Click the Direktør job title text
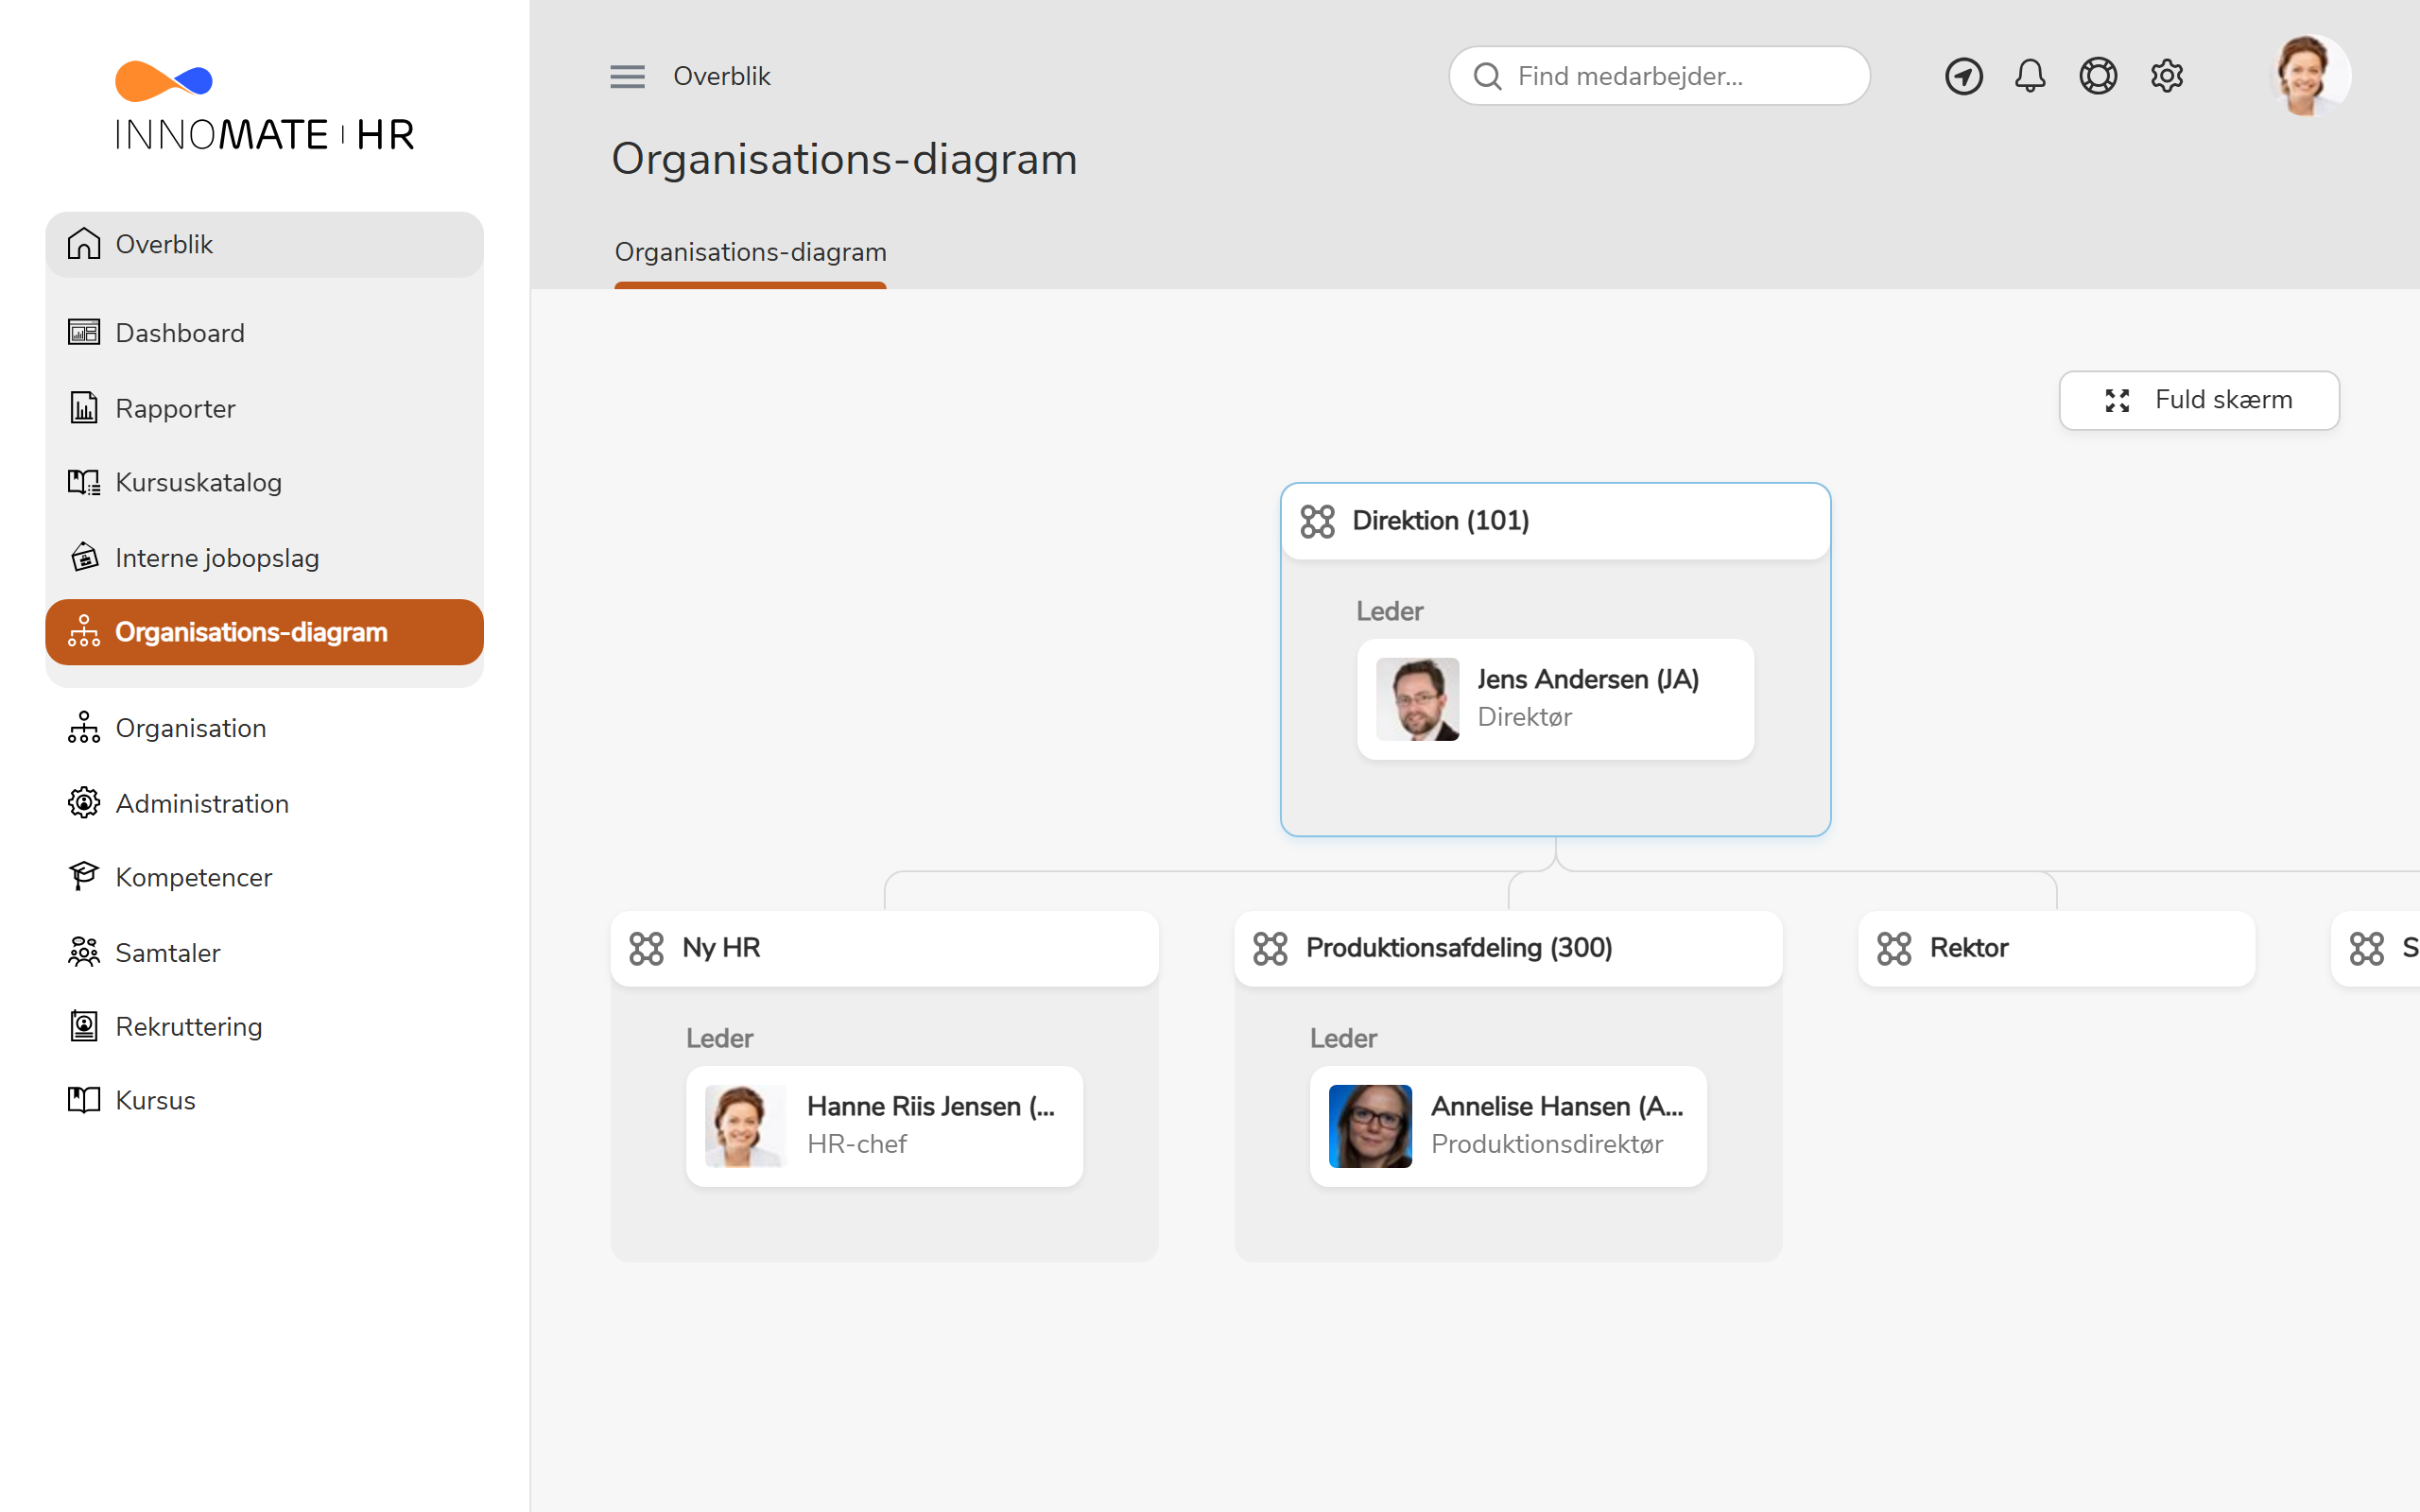Viewport: 2420px width, 1512px height. point(1524,717)
